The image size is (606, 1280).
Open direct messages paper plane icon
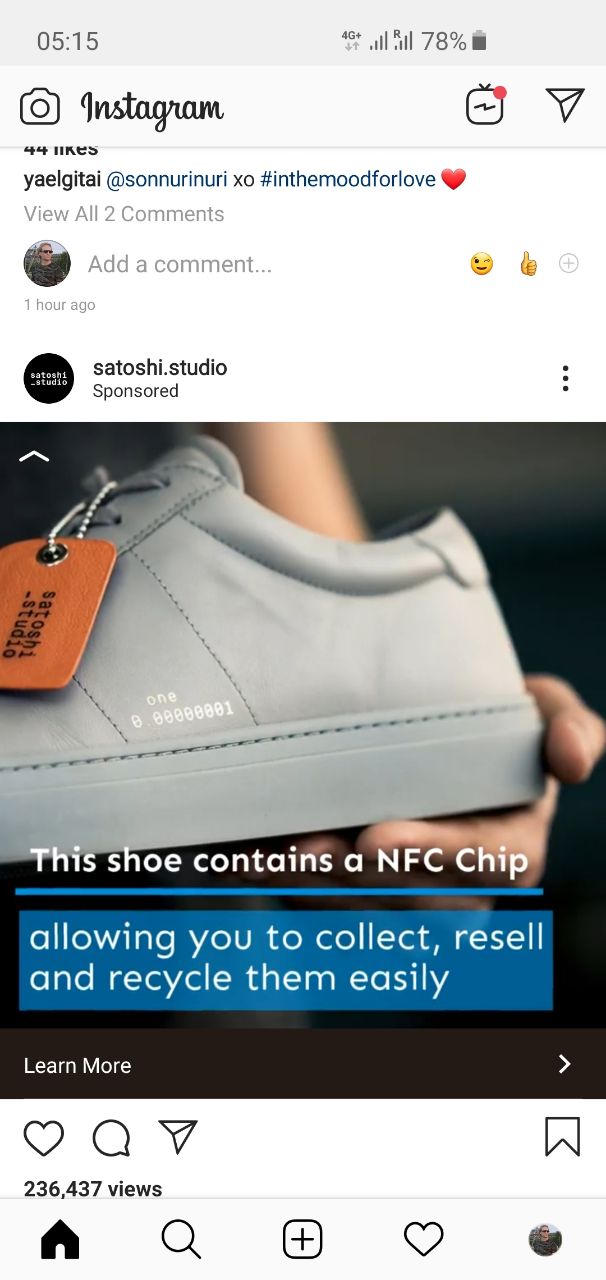564,105
